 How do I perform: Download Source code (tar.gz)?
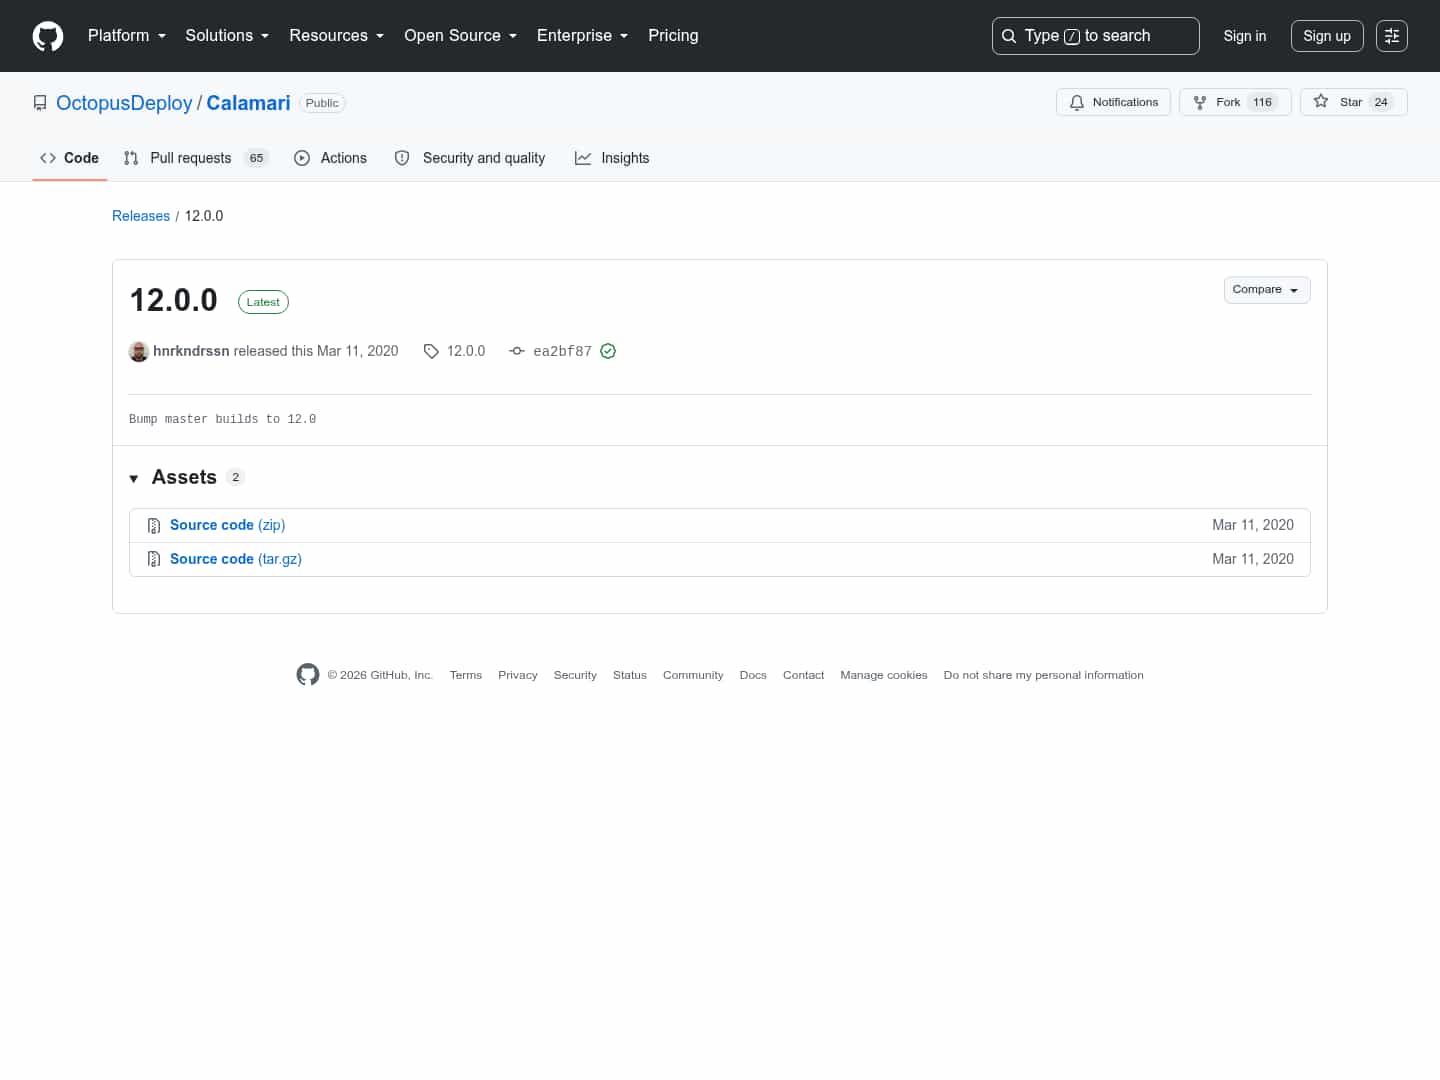(x=236, y=559)
